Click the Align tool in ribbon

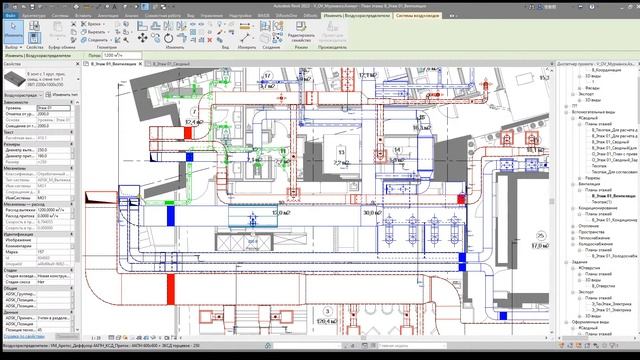click(x=142, y=26)
